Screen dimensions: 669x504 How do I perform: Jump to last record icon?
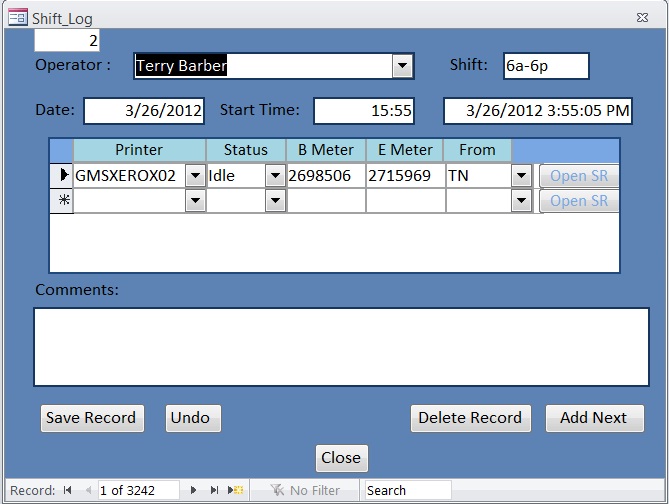click(x=214, y=490)
